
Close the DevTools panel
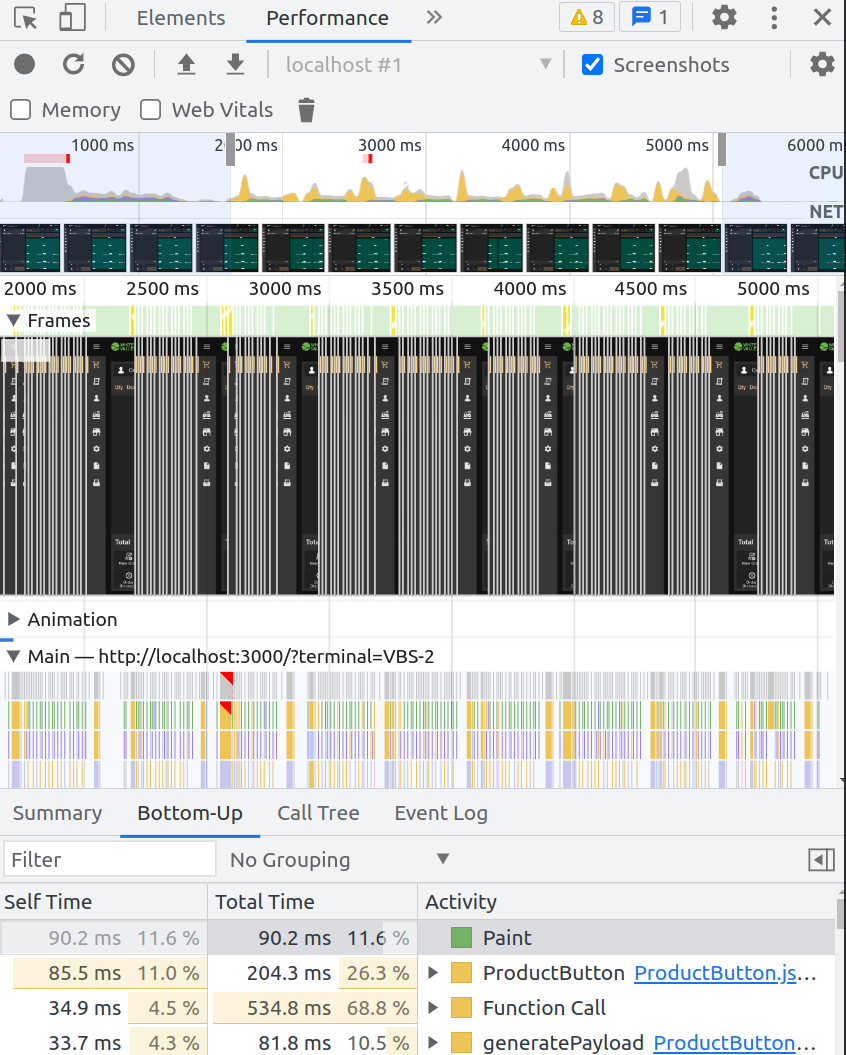click(822, 17)
